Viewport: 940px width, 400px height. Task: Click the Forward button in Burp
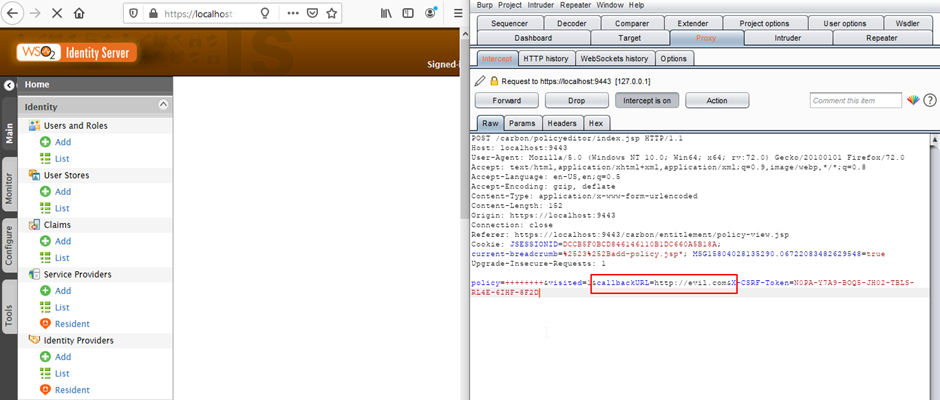(507, 101)
